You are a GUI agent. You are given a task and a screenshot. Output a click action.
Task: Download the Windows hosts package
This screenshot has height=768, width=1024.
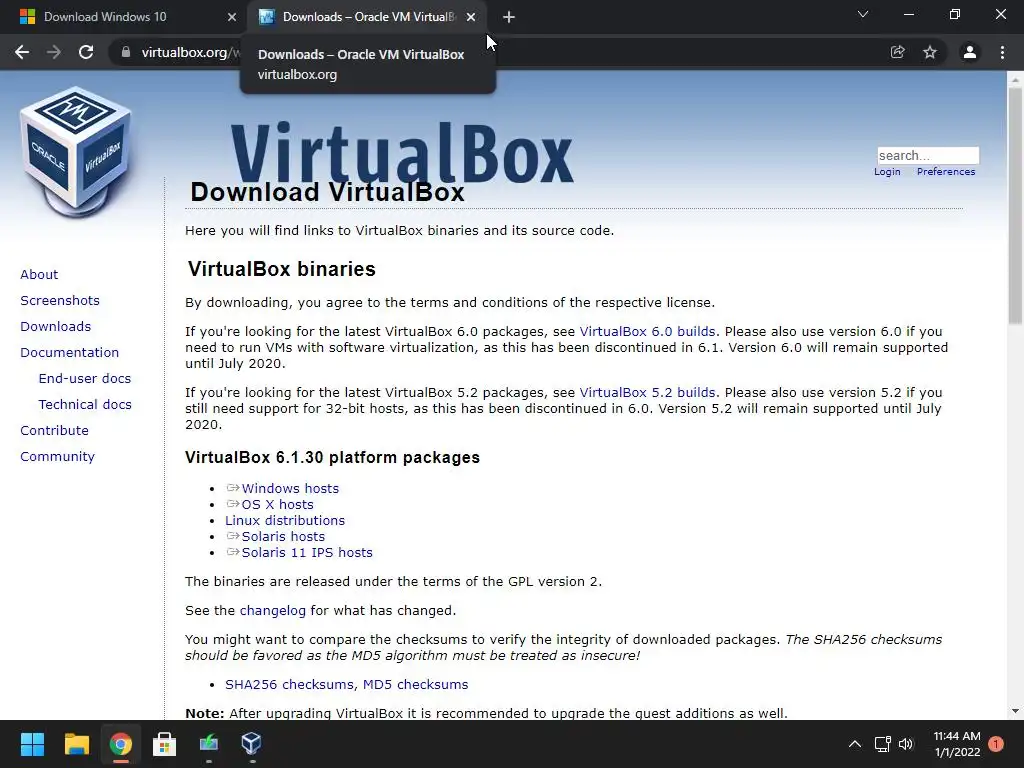tap(290, 488)
